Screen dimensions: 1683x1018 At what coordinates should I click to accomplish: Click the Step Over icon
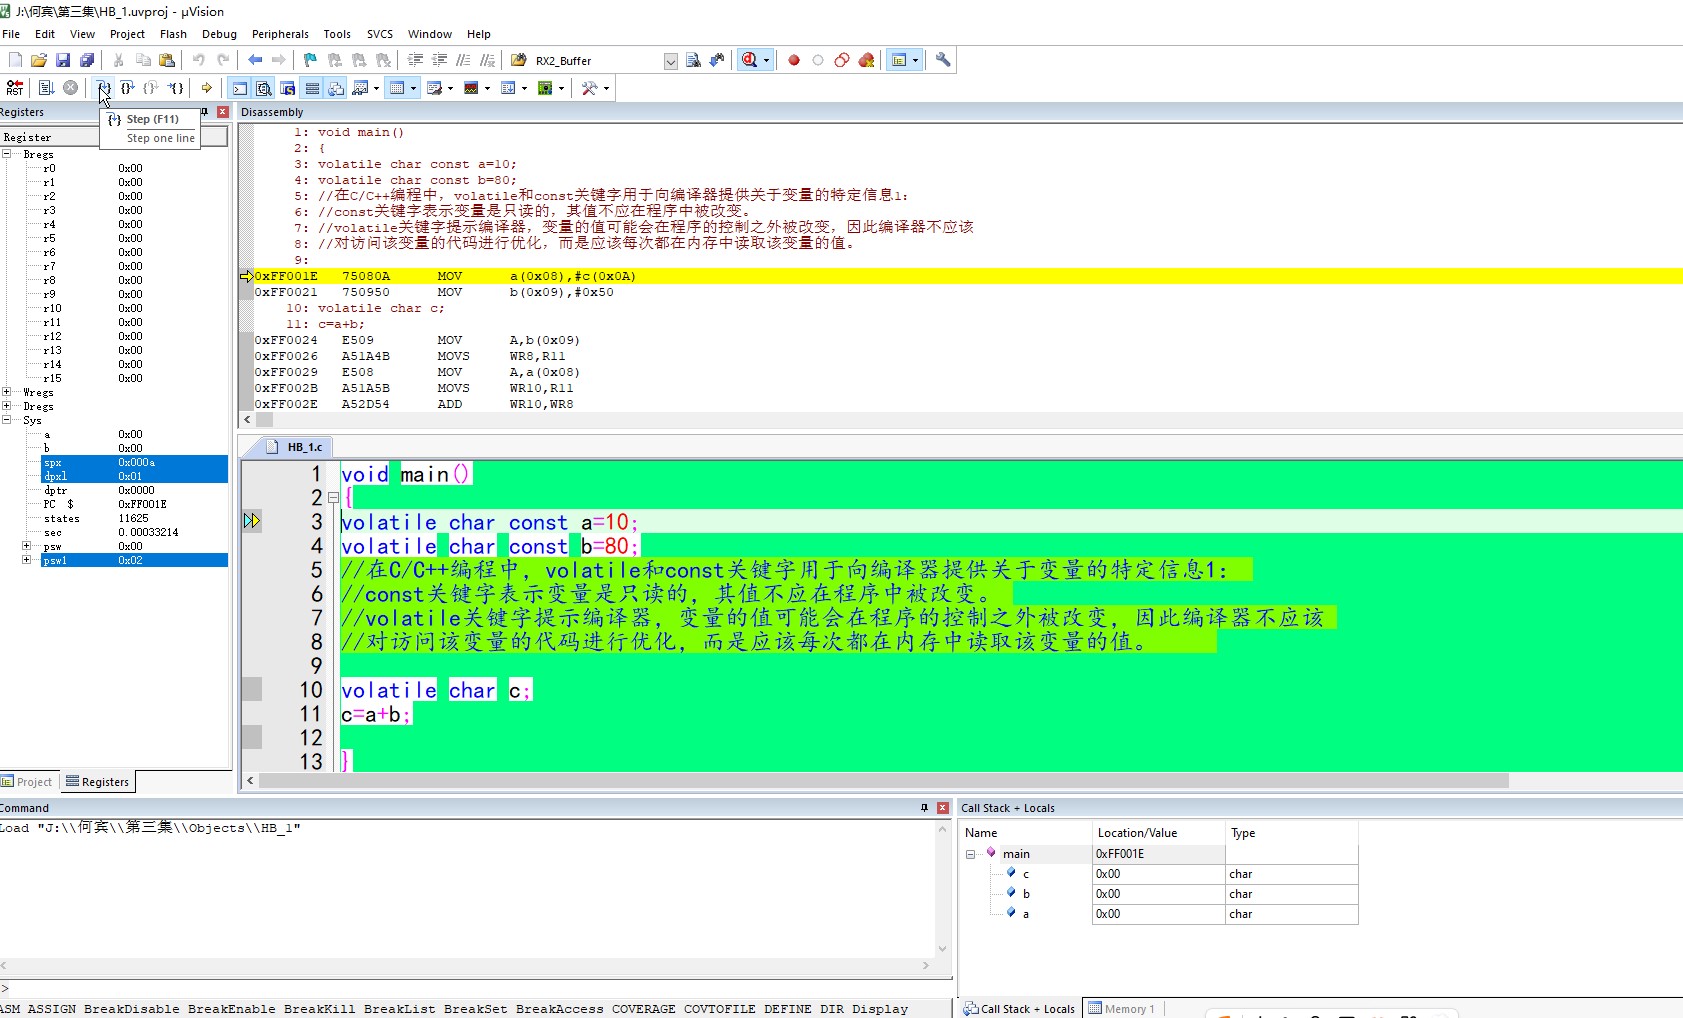point(127,88)
